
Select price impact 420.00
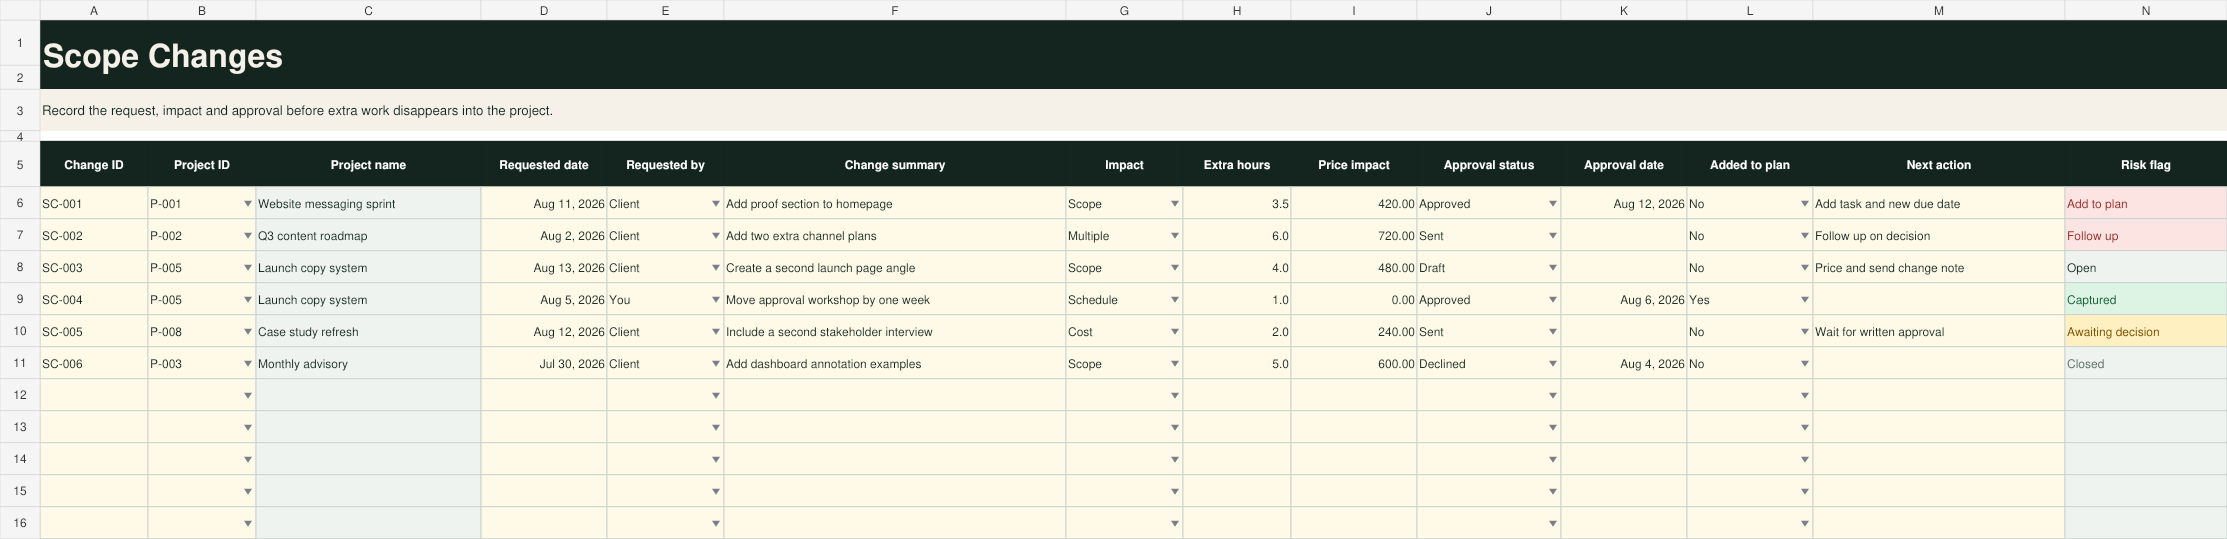click(x=1354, y=204)
